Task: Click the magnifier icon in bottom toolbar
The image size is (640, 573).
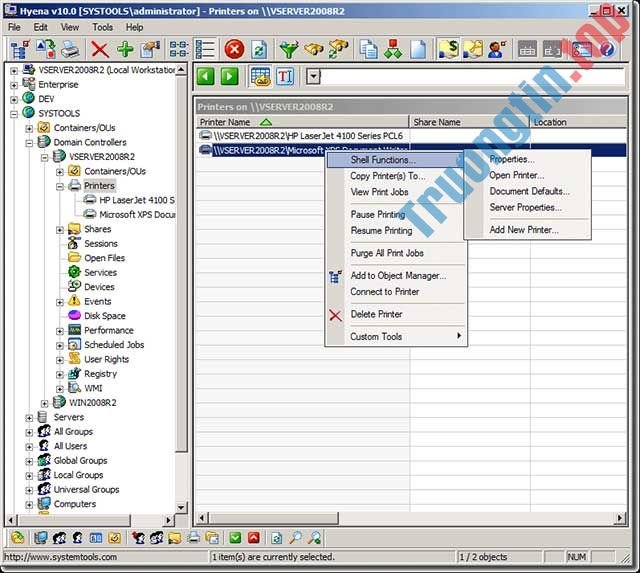Action: pos(295,538)
